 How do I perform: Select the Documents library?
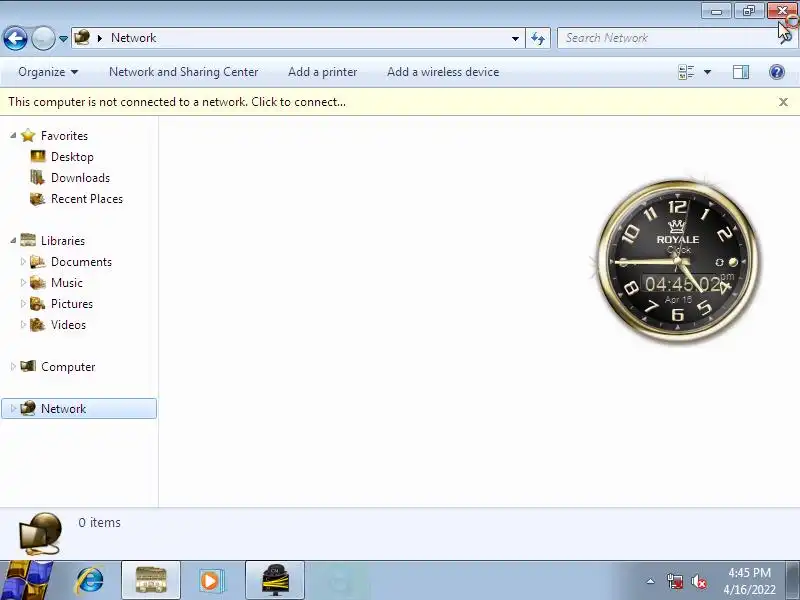(81, 261)
